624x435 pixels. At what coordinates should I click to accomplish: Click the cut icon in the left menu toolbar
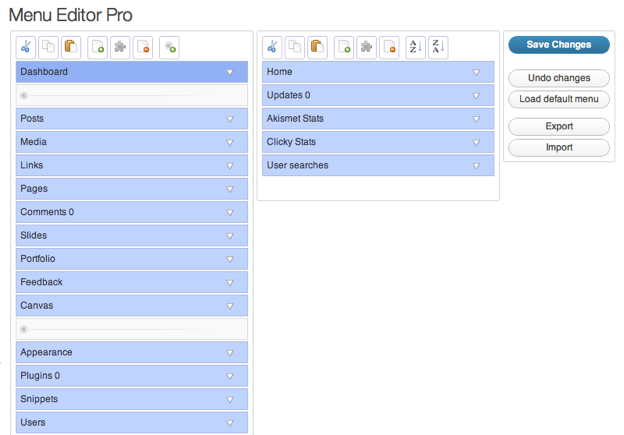[26, 47]
